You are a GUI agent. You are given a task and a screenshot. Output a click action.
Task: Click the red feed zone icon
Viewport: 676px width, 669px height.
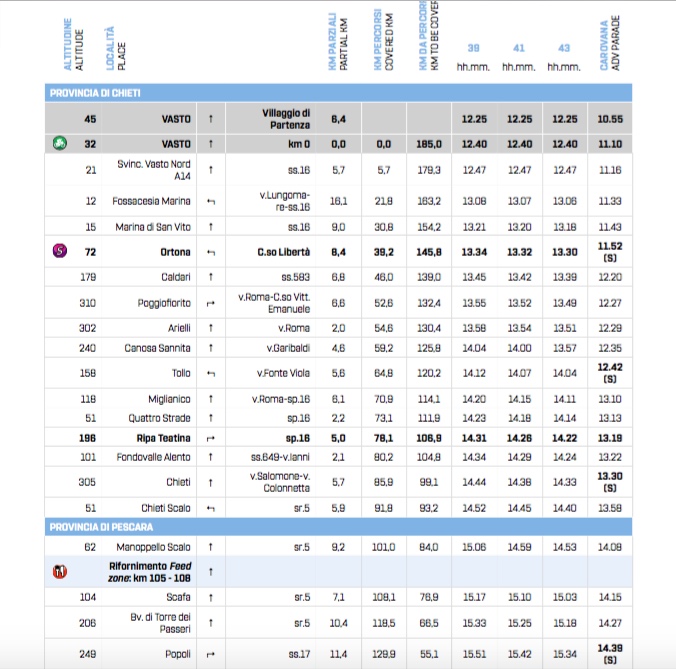[60, 572]
